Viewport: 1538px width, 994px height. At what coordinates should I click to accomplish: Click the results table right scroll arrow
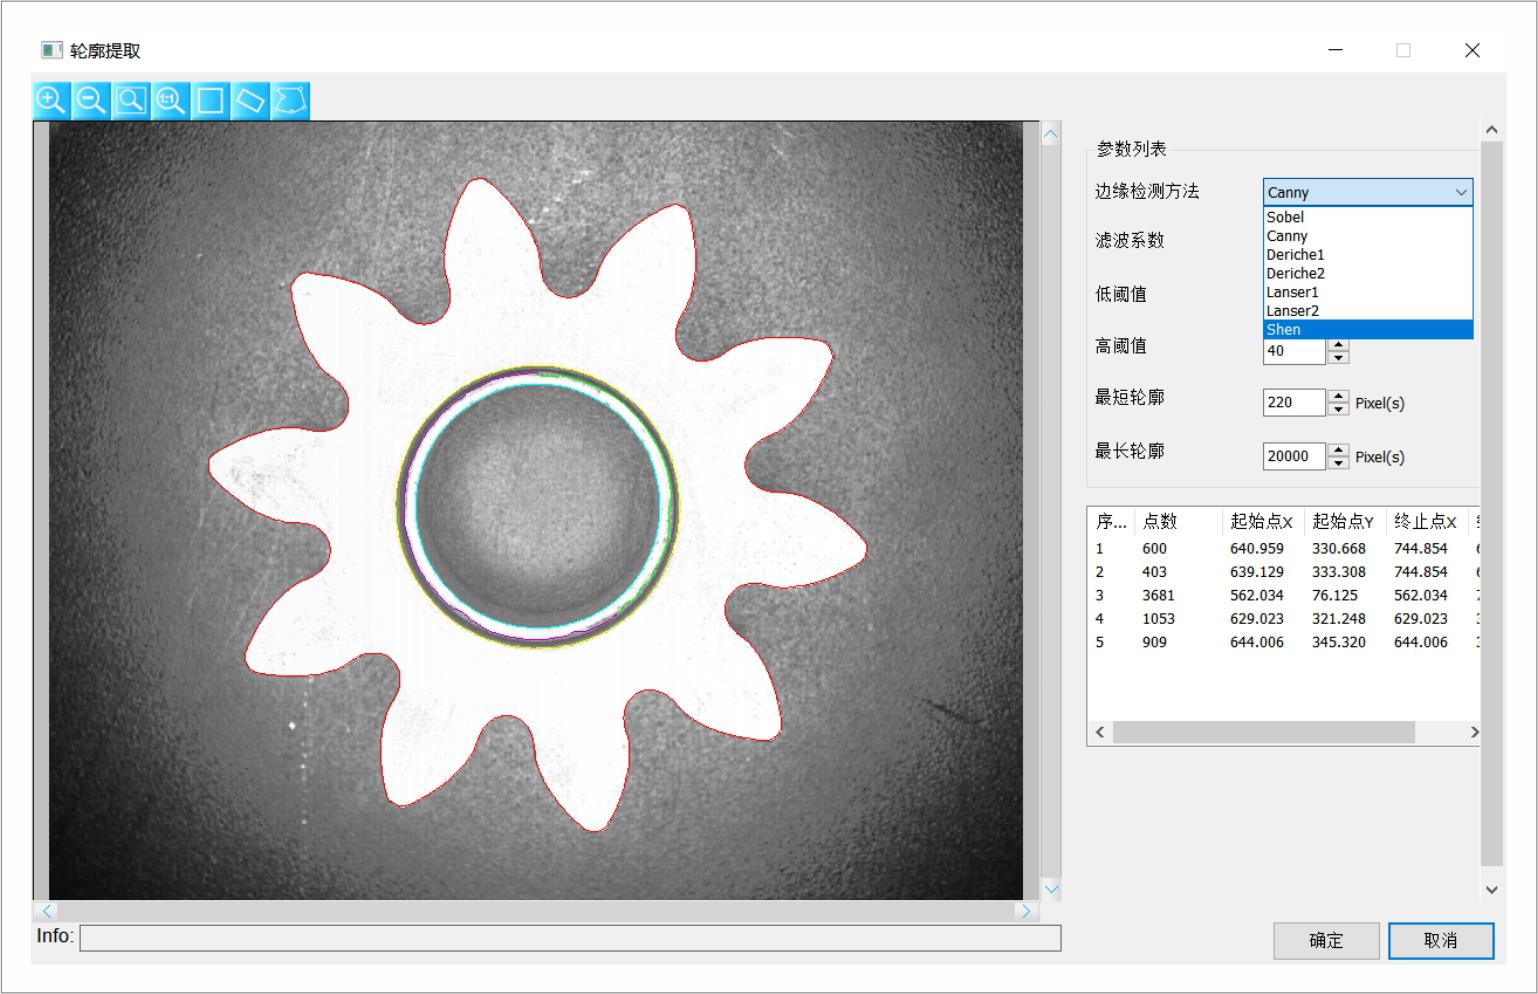click(1473, 732)
